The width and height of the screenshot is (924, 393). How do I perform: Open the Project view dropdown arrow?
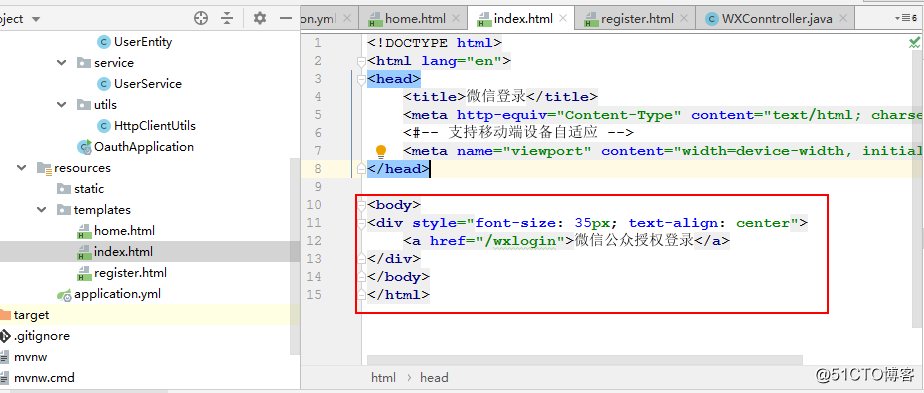click(x=36, y=19)
